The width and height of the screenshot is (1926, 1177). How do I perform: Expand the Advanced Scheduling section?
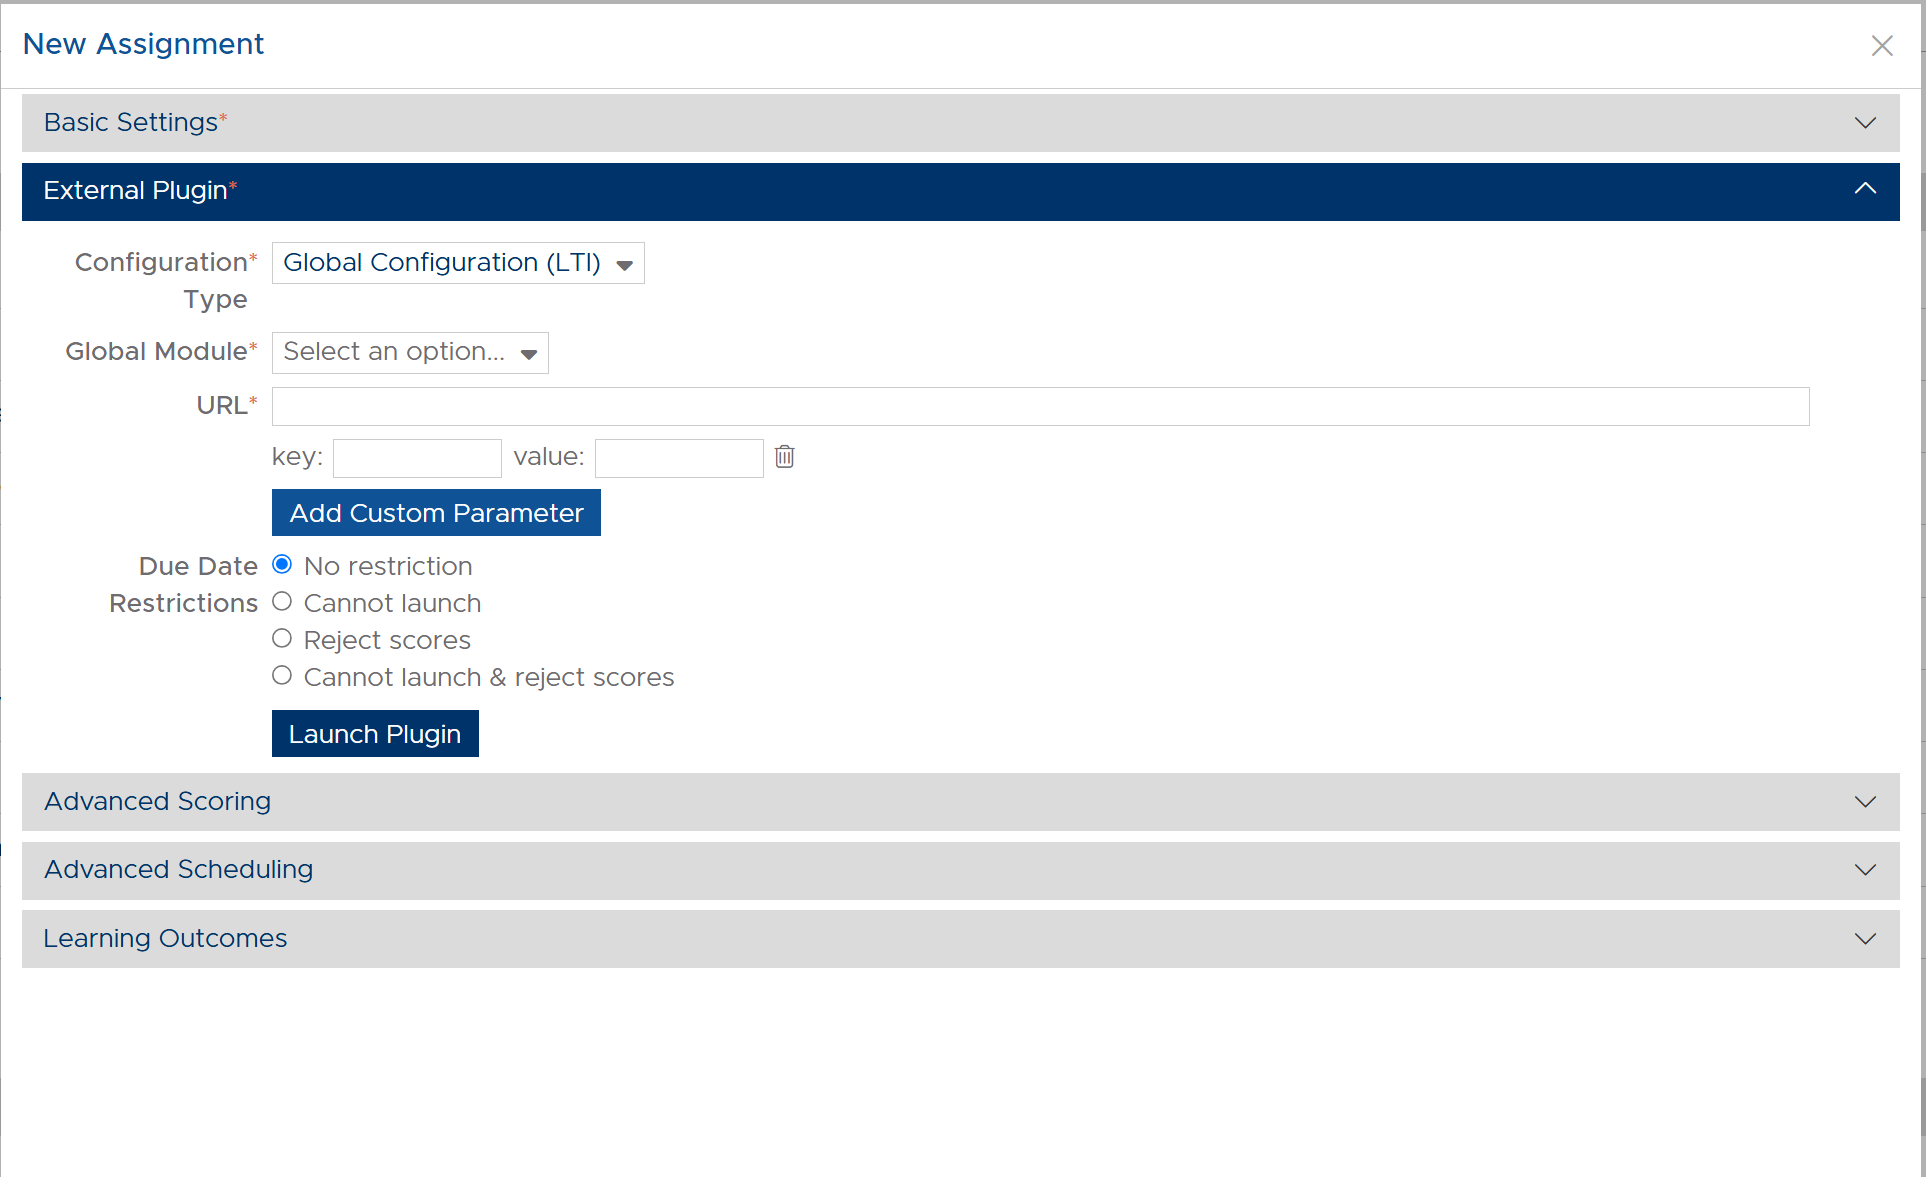[960, 870]
